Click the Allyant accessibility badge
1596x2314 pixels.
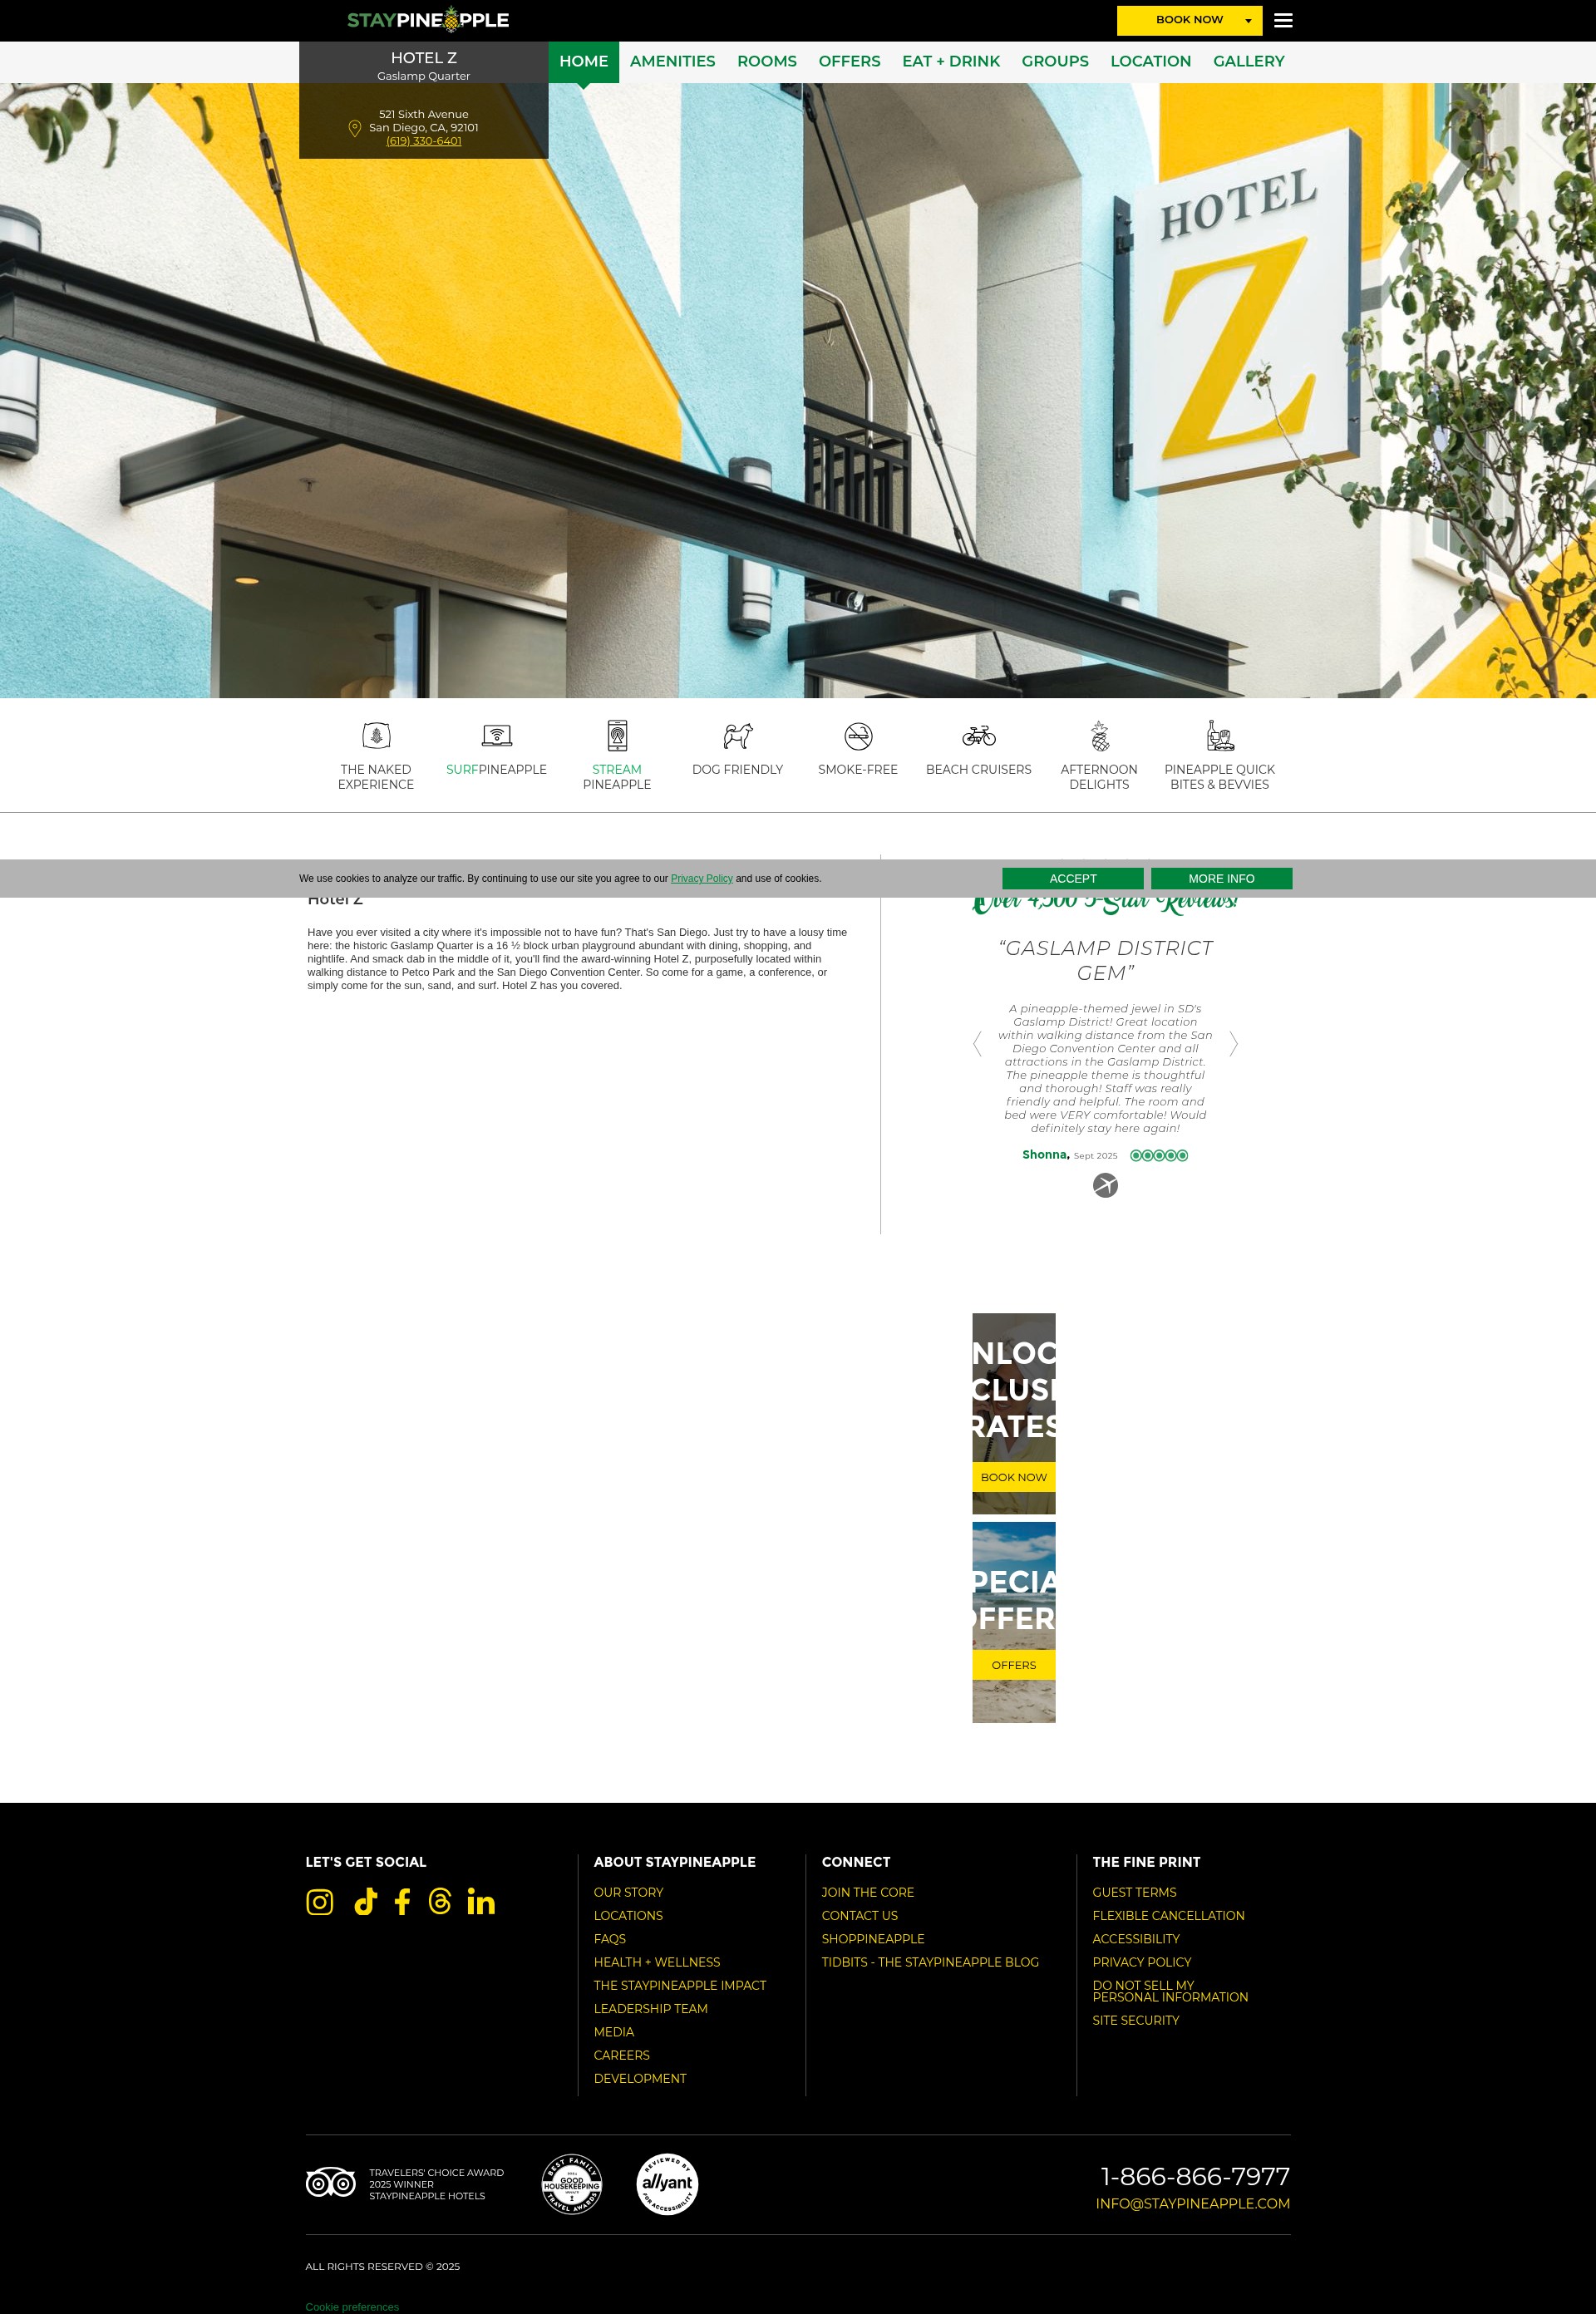pos(667,2184)
